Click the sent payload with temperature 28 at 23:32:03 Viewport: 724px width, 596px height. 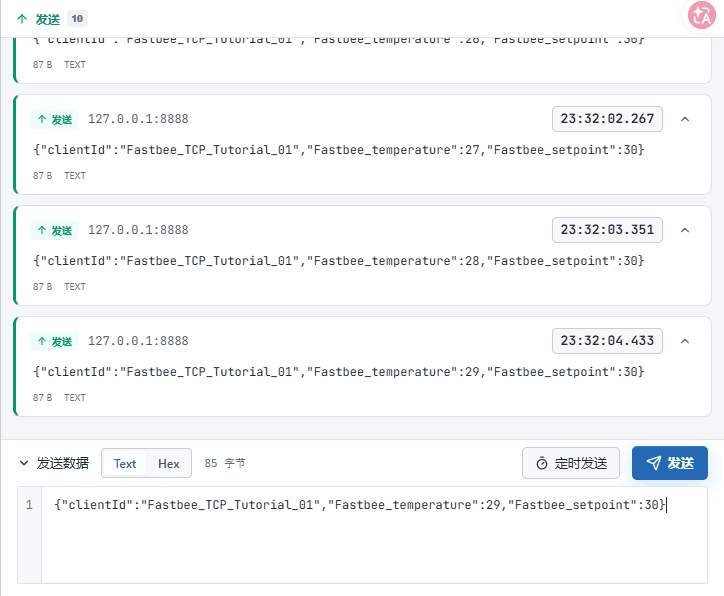click(338, 261)
